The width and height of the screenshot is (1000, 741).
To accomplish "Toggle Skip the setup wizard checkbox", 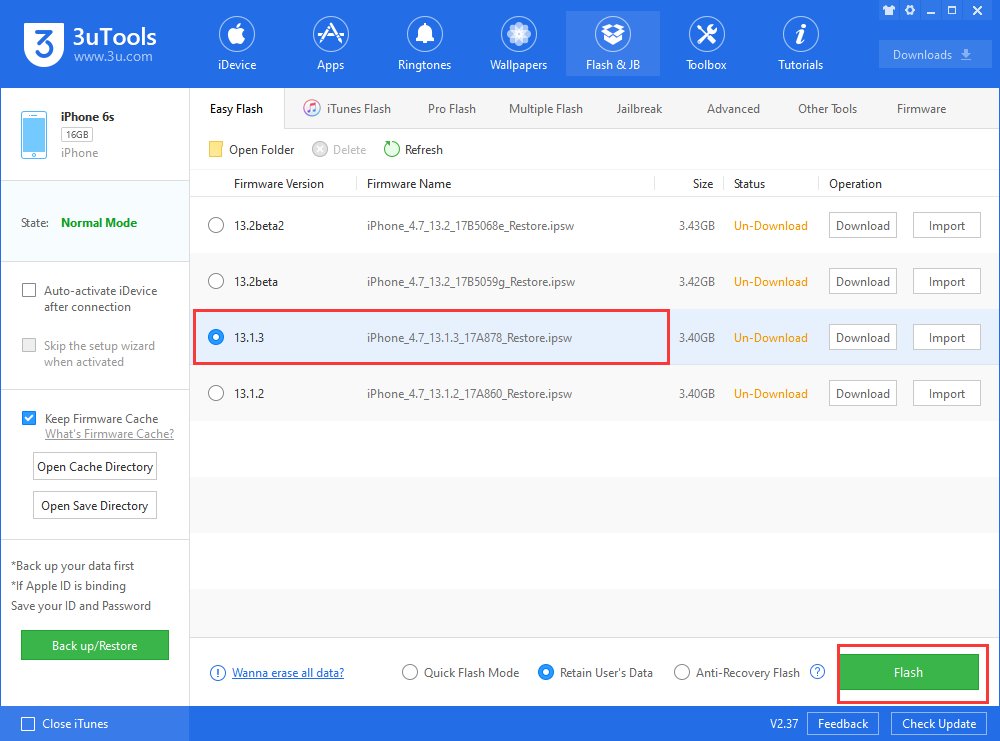I will [29, 345].
